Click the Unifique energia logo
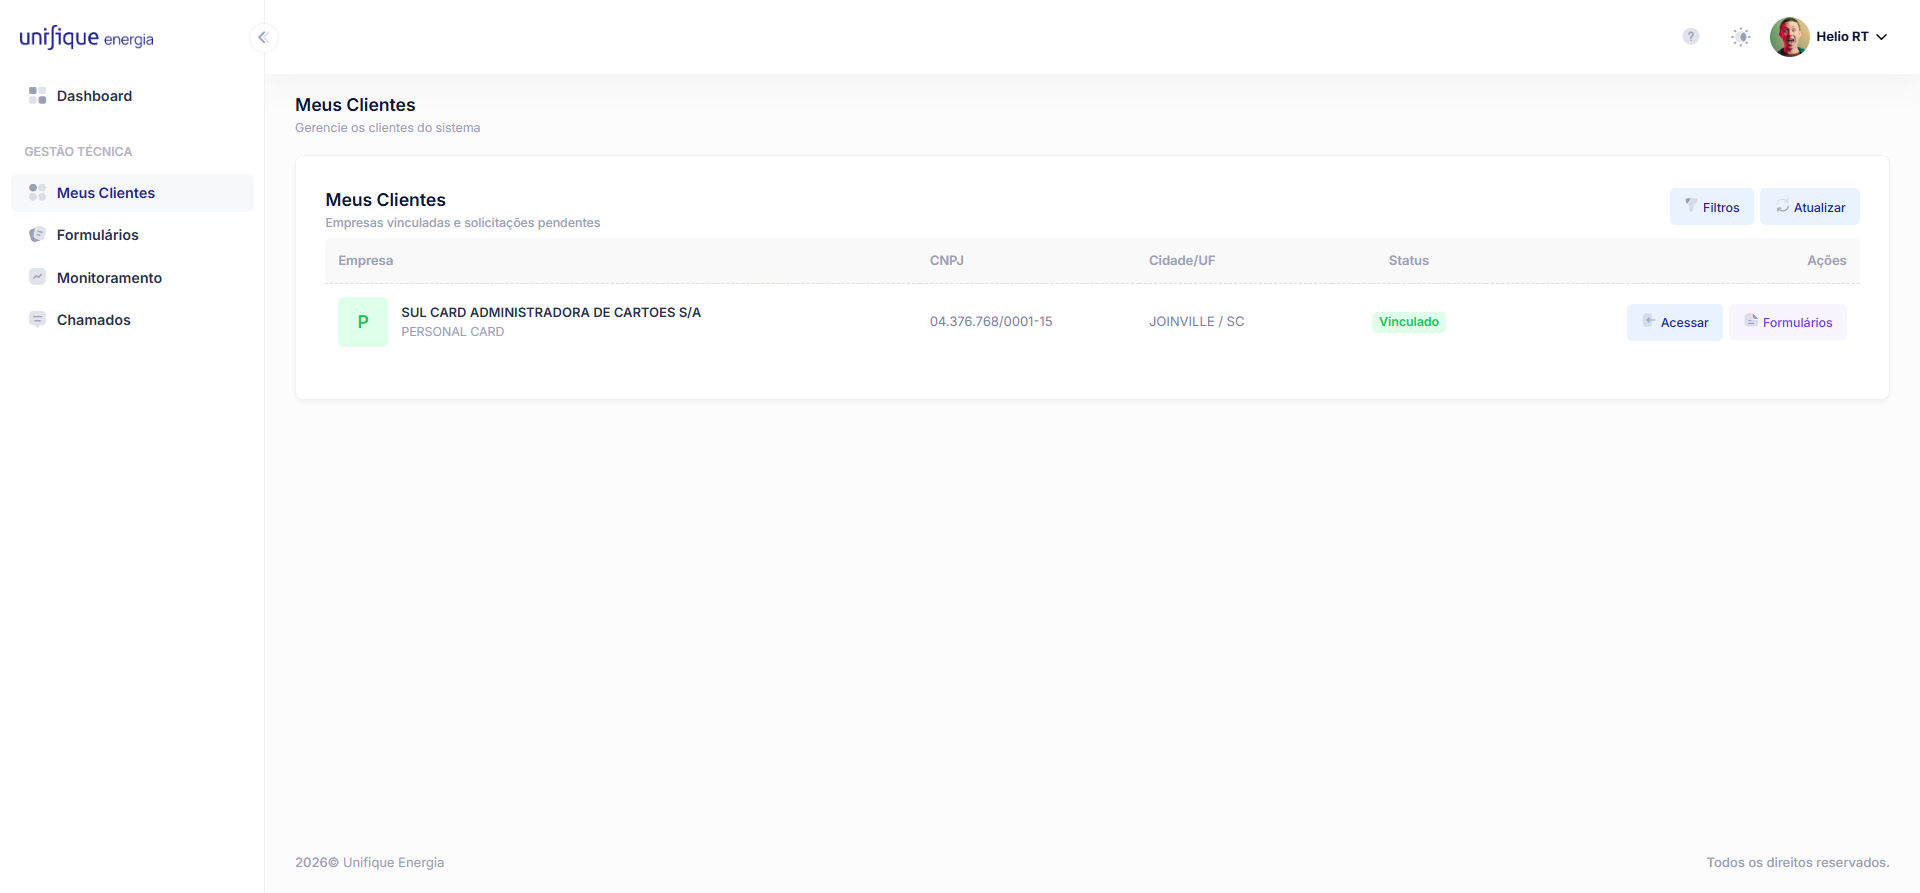The image size is (1920, 893). click(x=87, y=38)
